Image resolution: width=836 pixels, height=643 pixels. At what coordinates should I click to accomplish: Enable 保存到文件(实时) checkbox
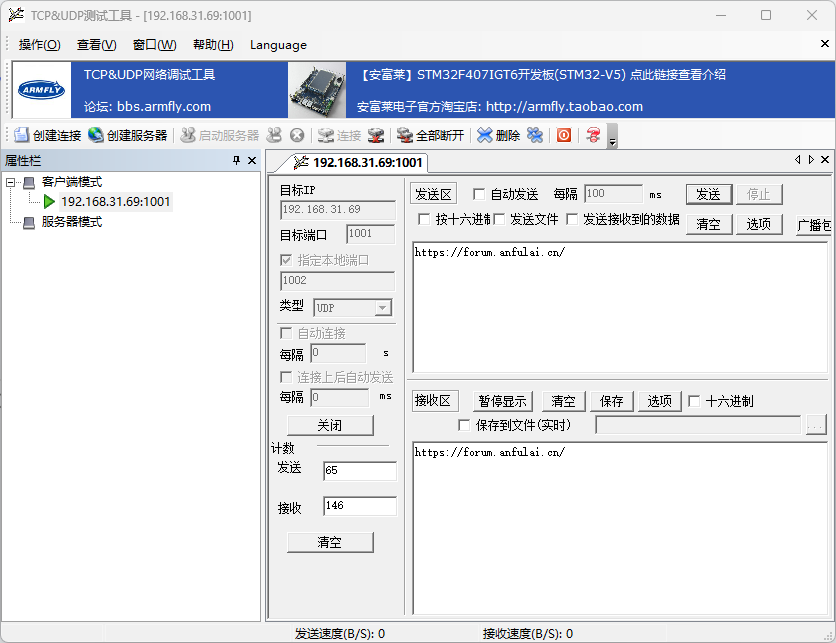tap(464, 425)
